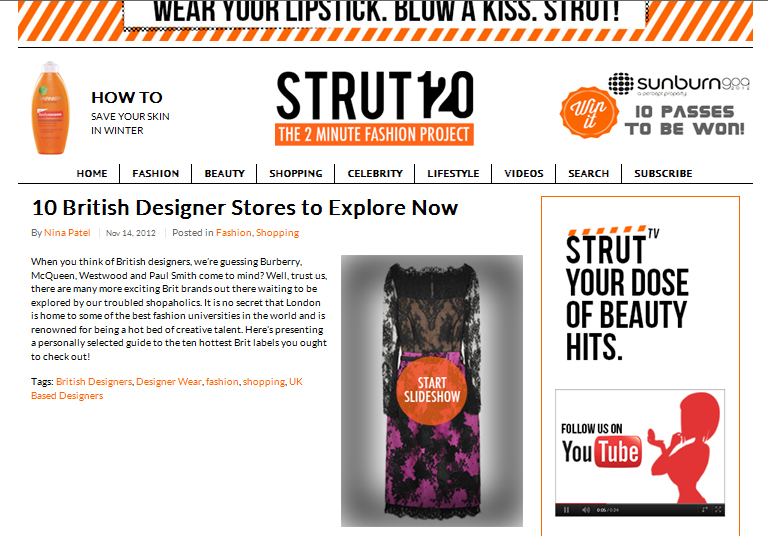Open the Shopping category link under title
The width and height of the screenshot is (768, 536).
[277, 233]
